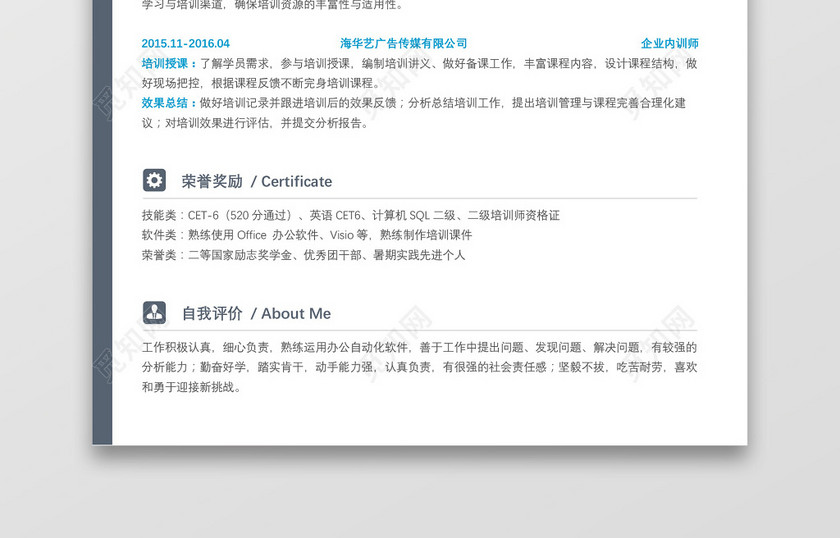Click the line starting with 软件类：熟练使用 Office
The height and width of the screenshot is (538, 840).
coord(307,235)
